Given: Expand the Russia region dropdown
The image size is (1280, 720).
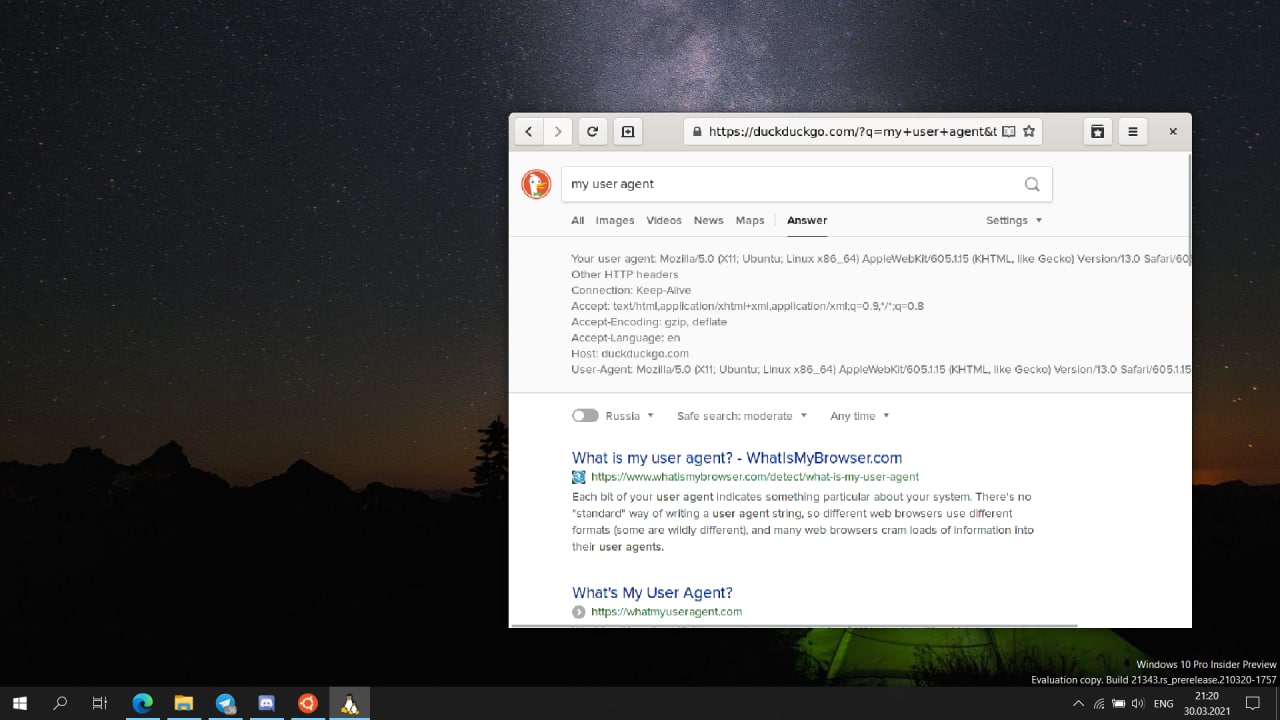Looking at the screenshot, I should 630,416.
